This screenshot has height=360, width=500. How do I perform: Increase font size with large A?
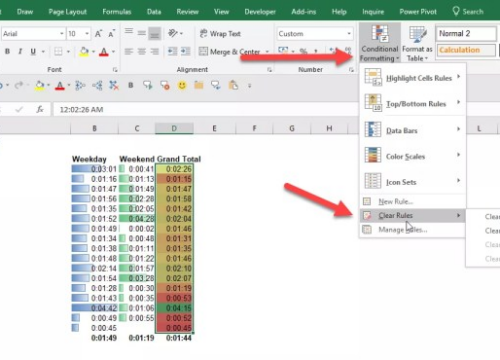click(98, 34)
